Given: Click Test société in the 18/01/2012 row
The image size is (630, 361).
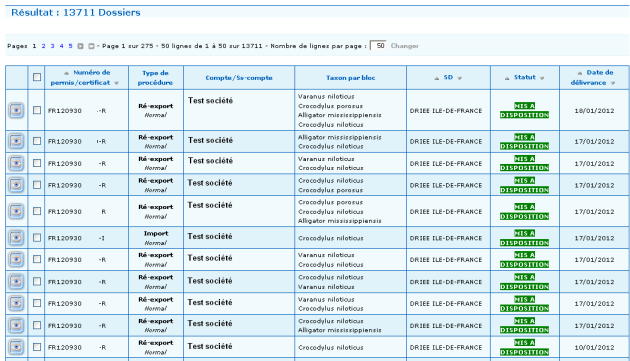Looking at the screenshot, I should click(211, 101).
